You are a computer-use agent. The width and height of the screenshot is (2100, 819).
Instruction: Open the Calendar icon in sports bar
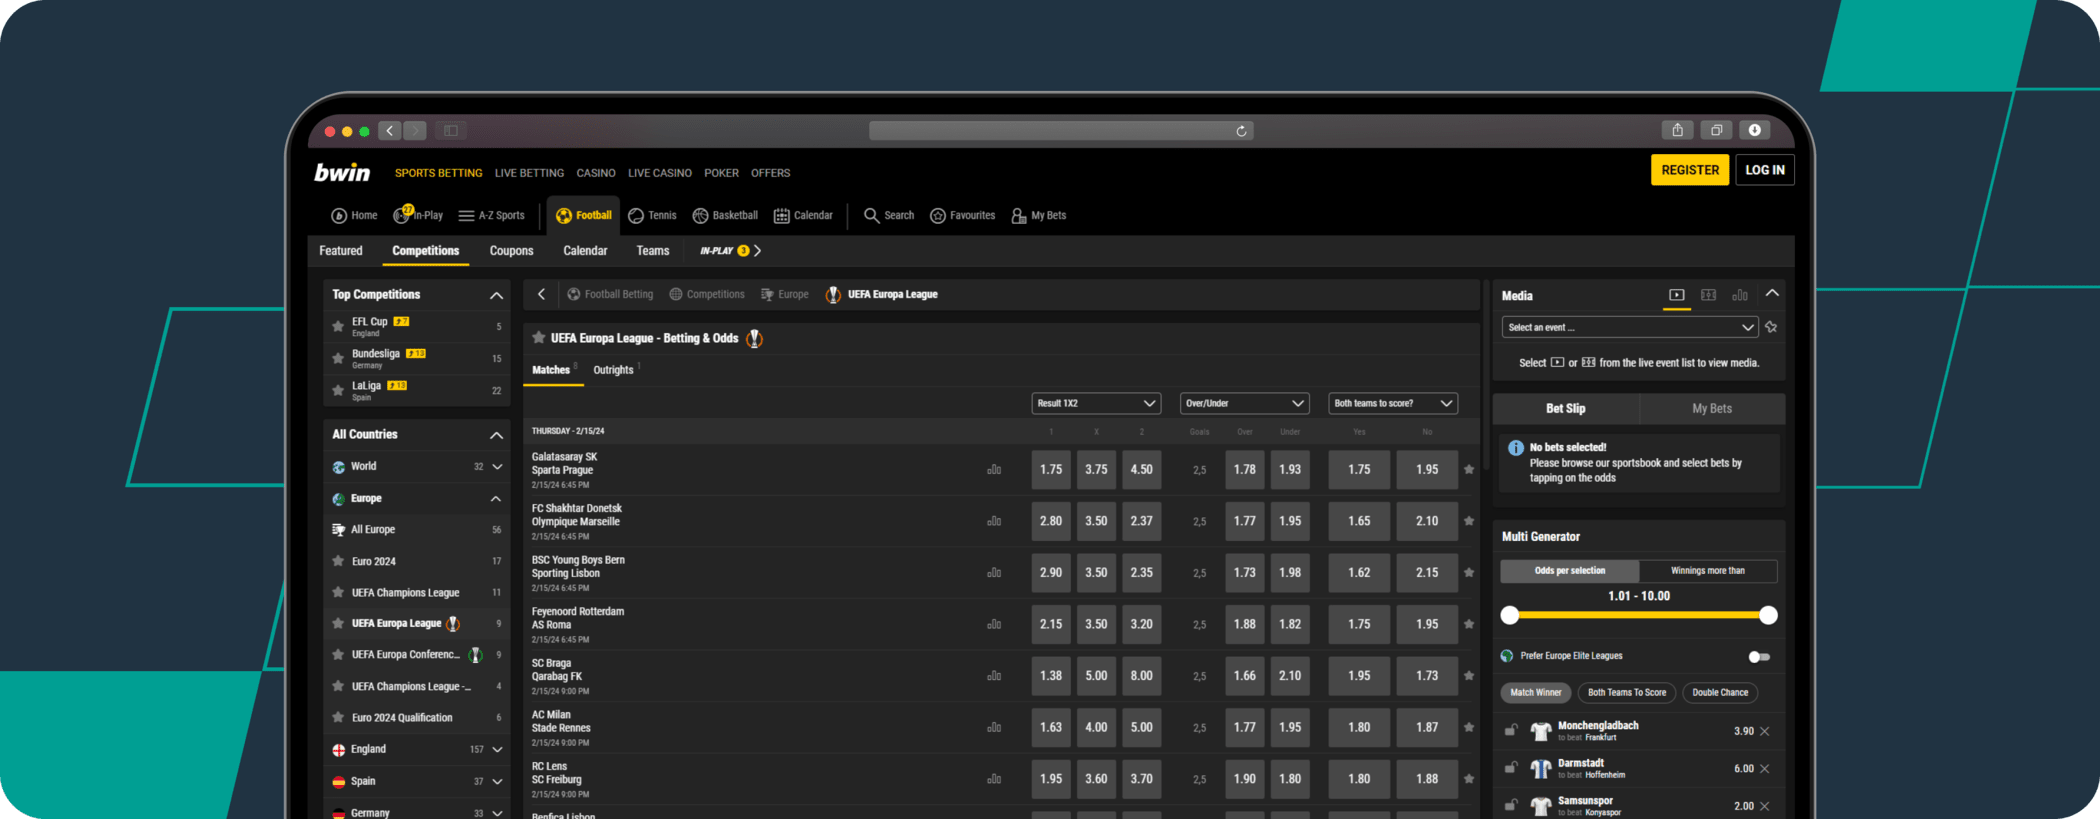[782, 216]
